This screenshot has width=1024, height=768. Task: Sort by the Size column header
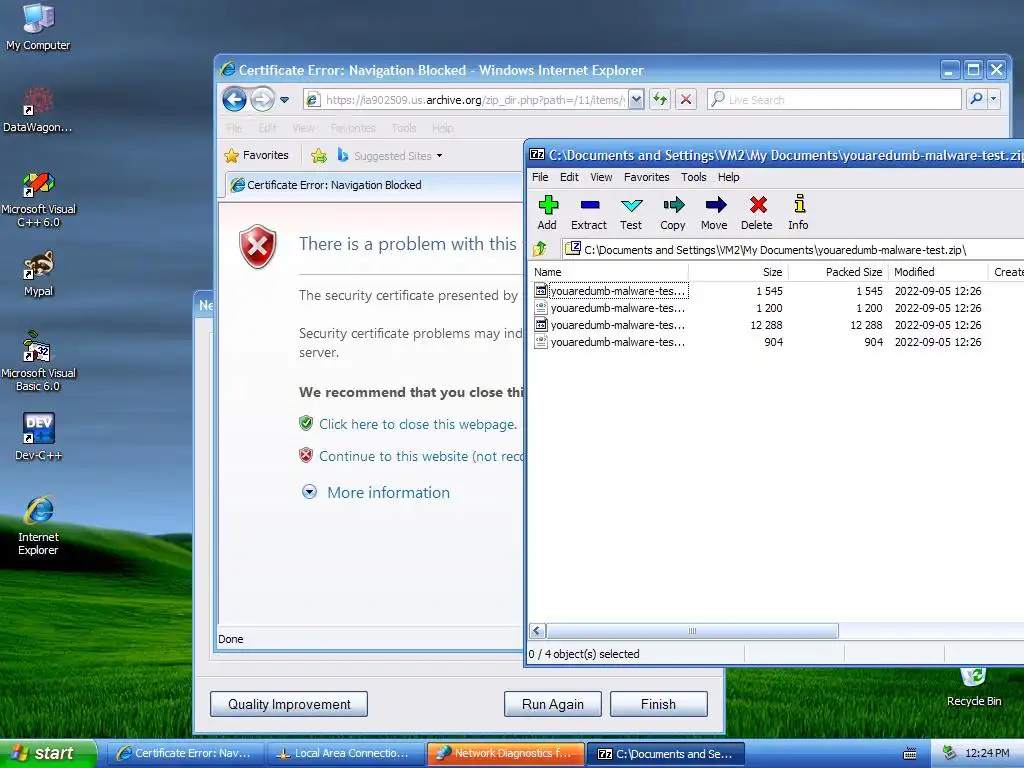coord(738,272)
